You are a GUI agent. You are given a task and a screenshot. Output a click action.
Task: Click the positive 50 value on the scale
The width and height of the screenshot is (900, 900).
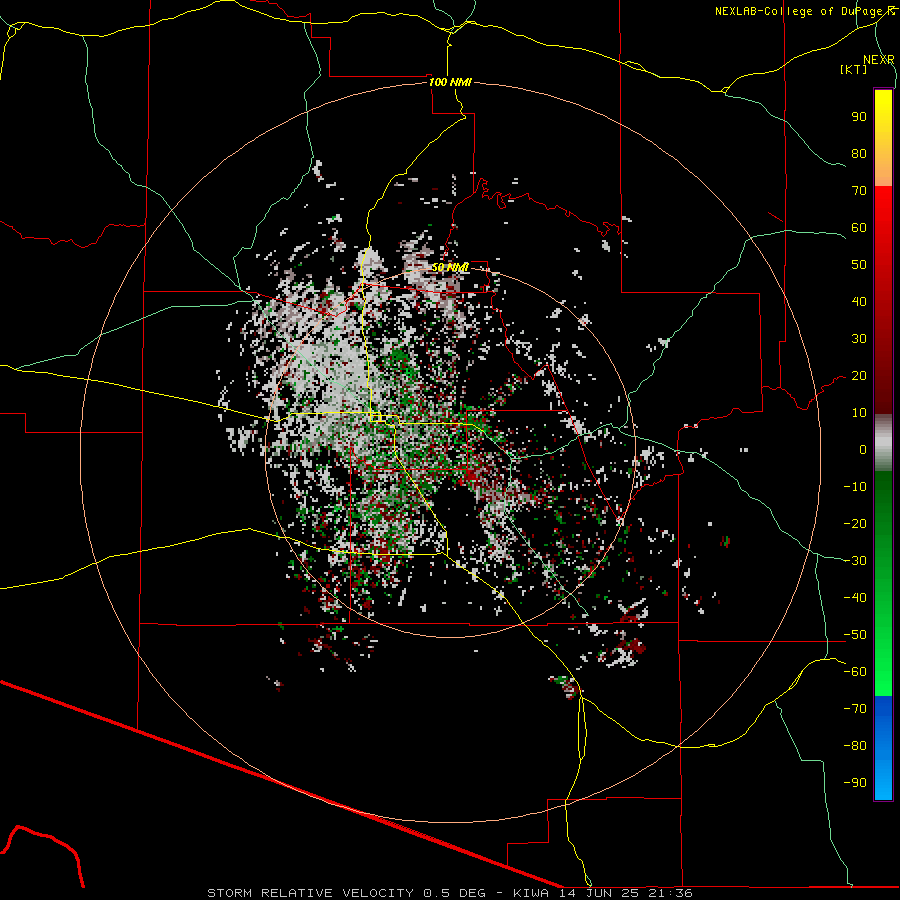[x=859, y=265]
